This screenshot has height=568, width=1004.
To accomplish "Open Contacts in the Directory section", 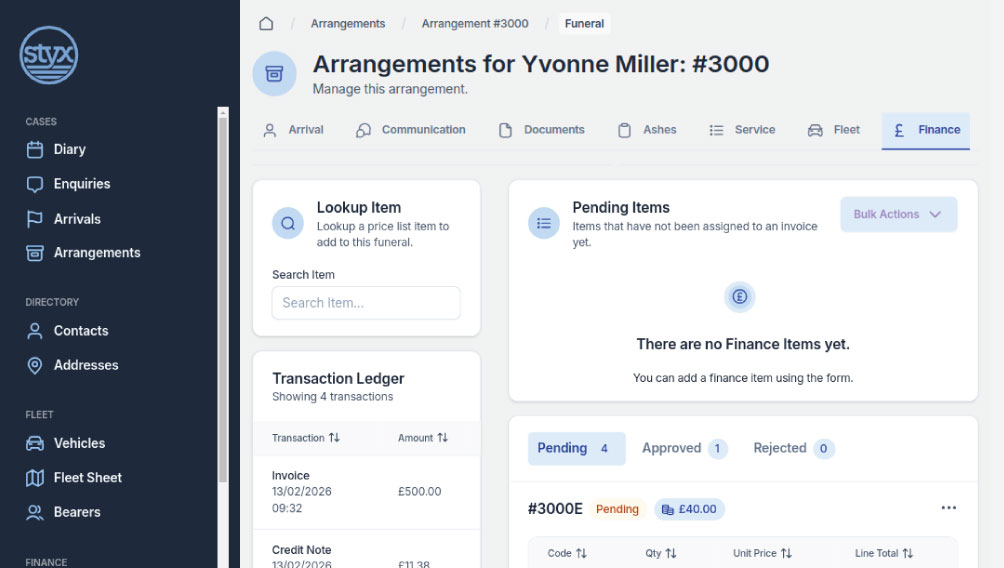I will 80,331.
